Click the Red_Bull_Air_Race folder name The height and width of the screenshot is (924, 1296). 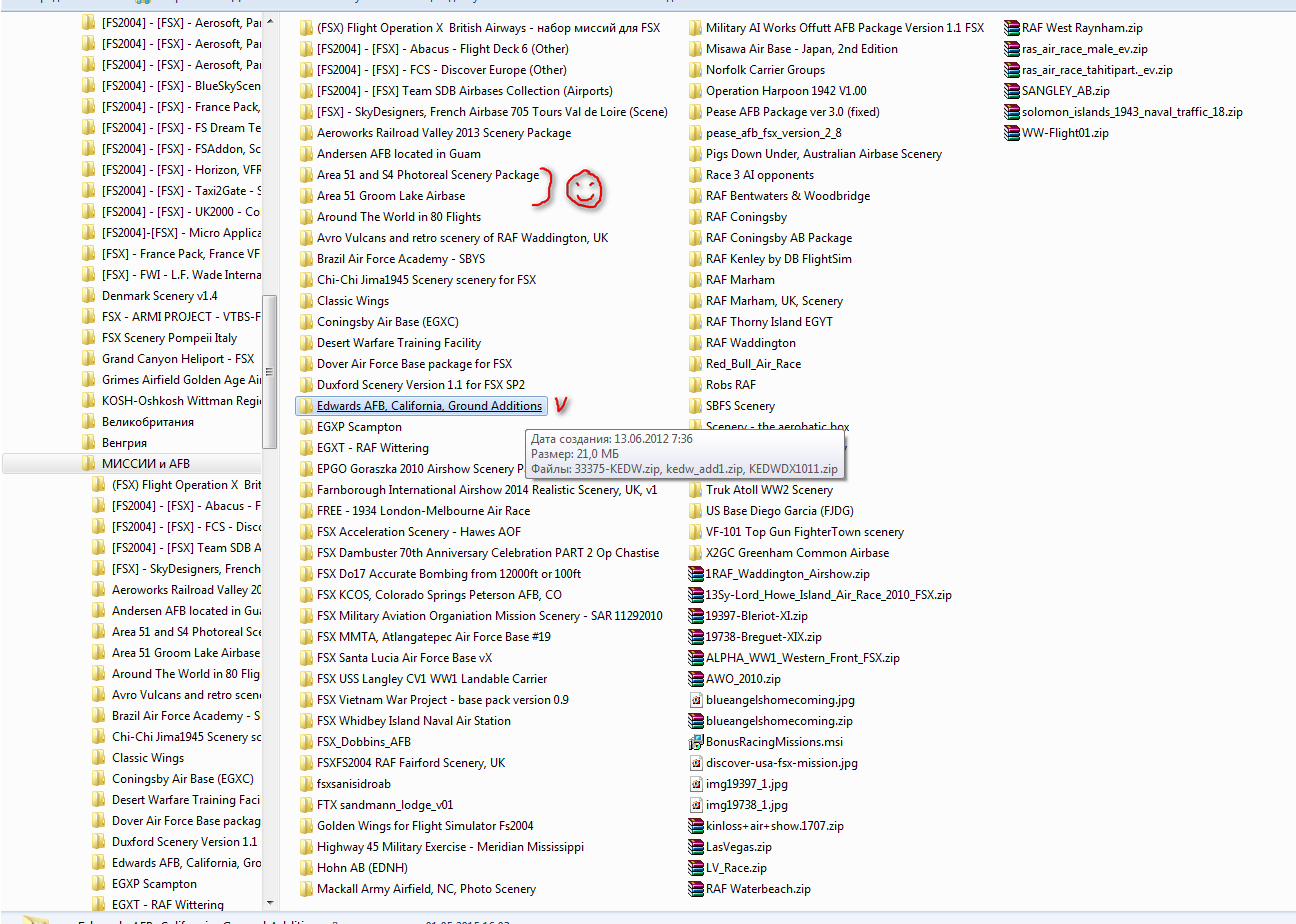(x=753, y=364)
